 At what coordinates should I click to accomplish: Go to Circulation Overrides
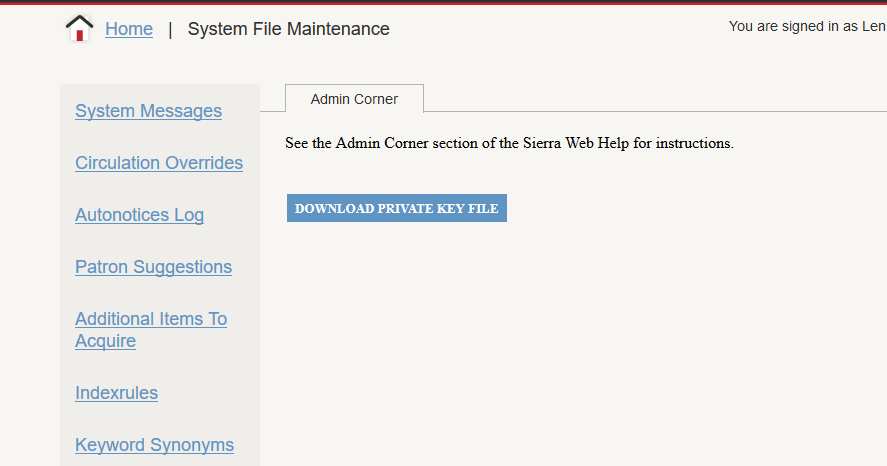[x=159, y=163]
